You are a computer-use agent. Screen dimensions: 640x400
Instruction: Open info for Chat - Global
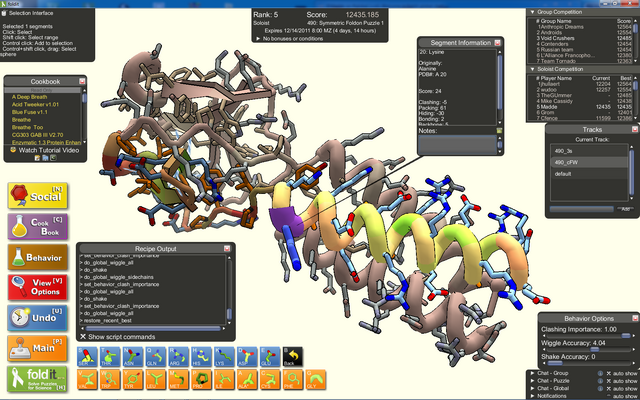click(600, 389)
